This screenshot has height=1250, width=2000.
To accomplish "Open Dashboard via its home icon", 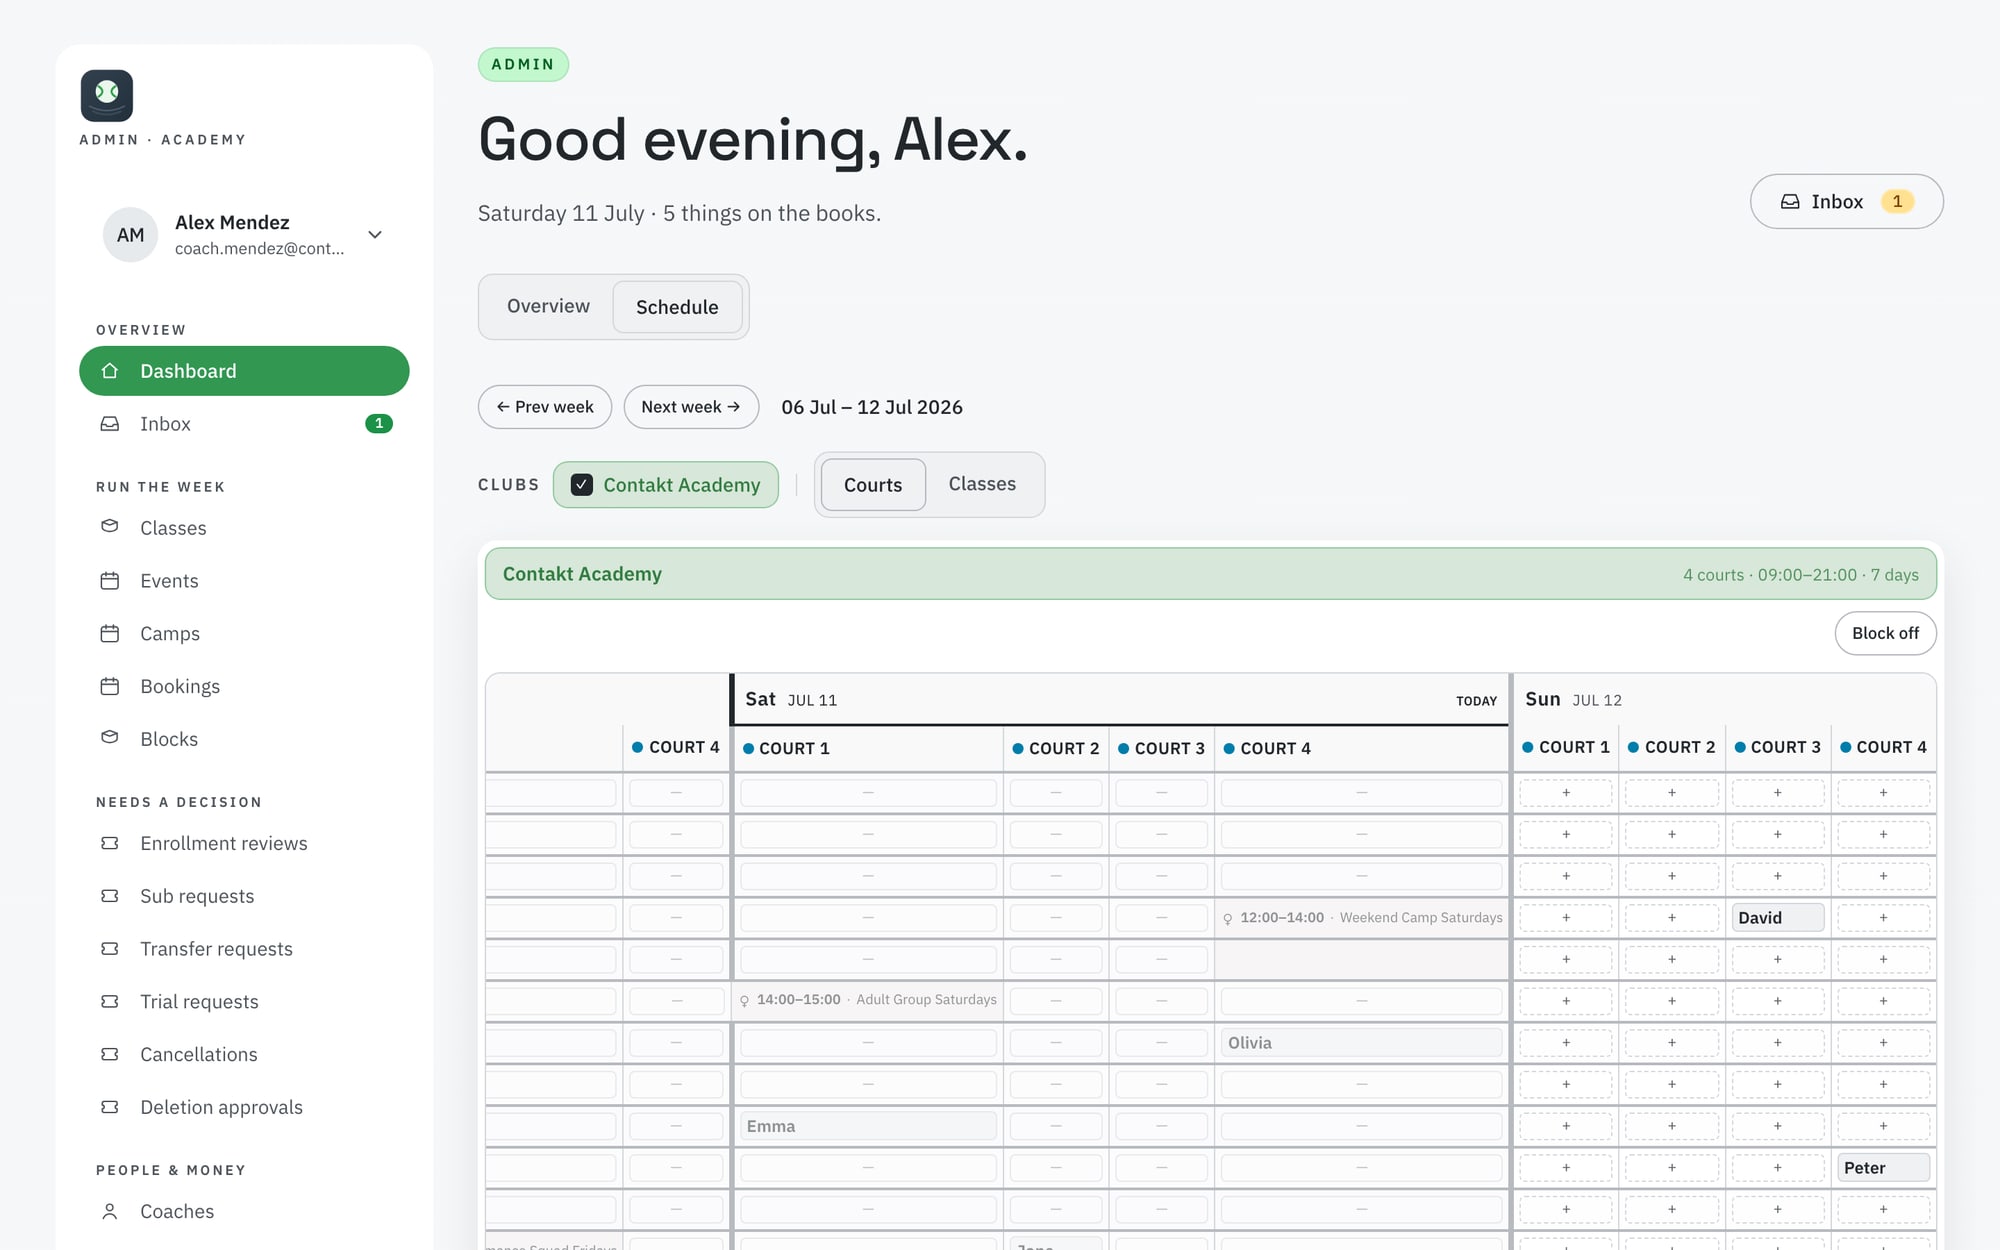I will [x=110, y=371].
